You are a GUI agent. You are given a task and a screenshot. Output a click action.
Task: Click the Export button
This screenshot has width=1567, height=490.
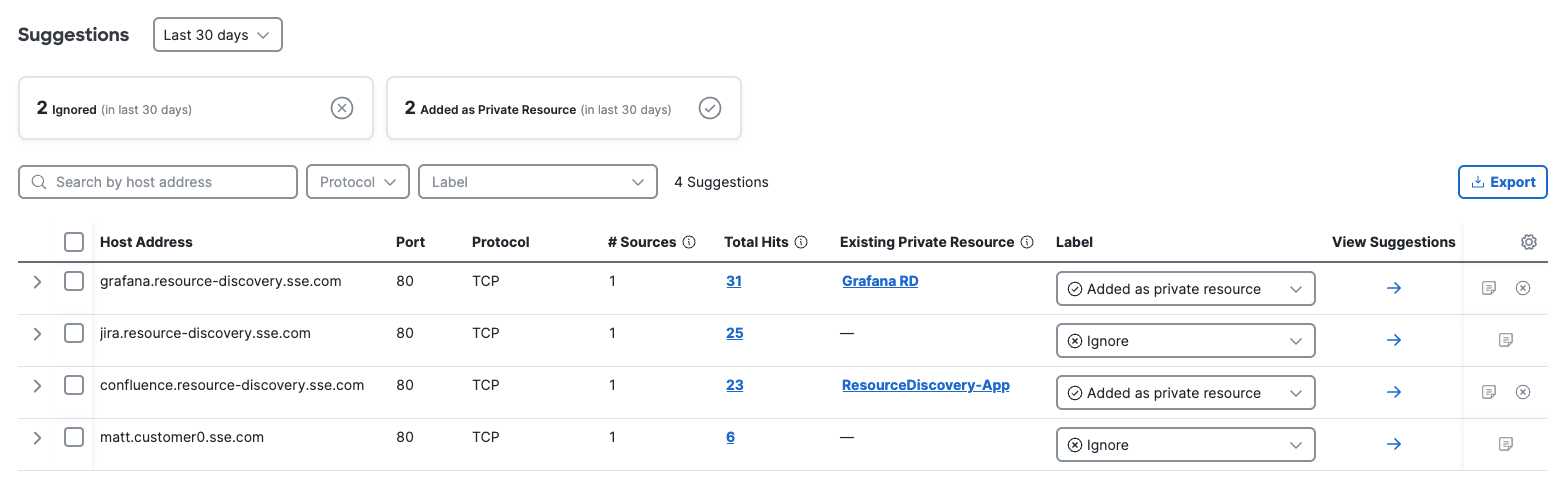tap(1503, 182)
